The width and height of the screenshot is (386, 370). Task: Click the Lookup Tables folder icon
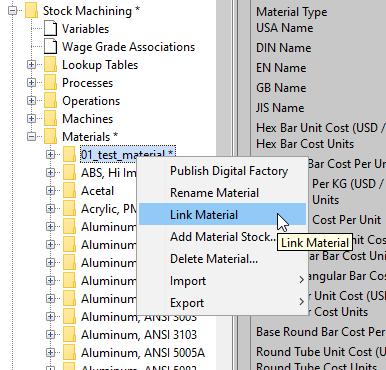coord(50,65)
